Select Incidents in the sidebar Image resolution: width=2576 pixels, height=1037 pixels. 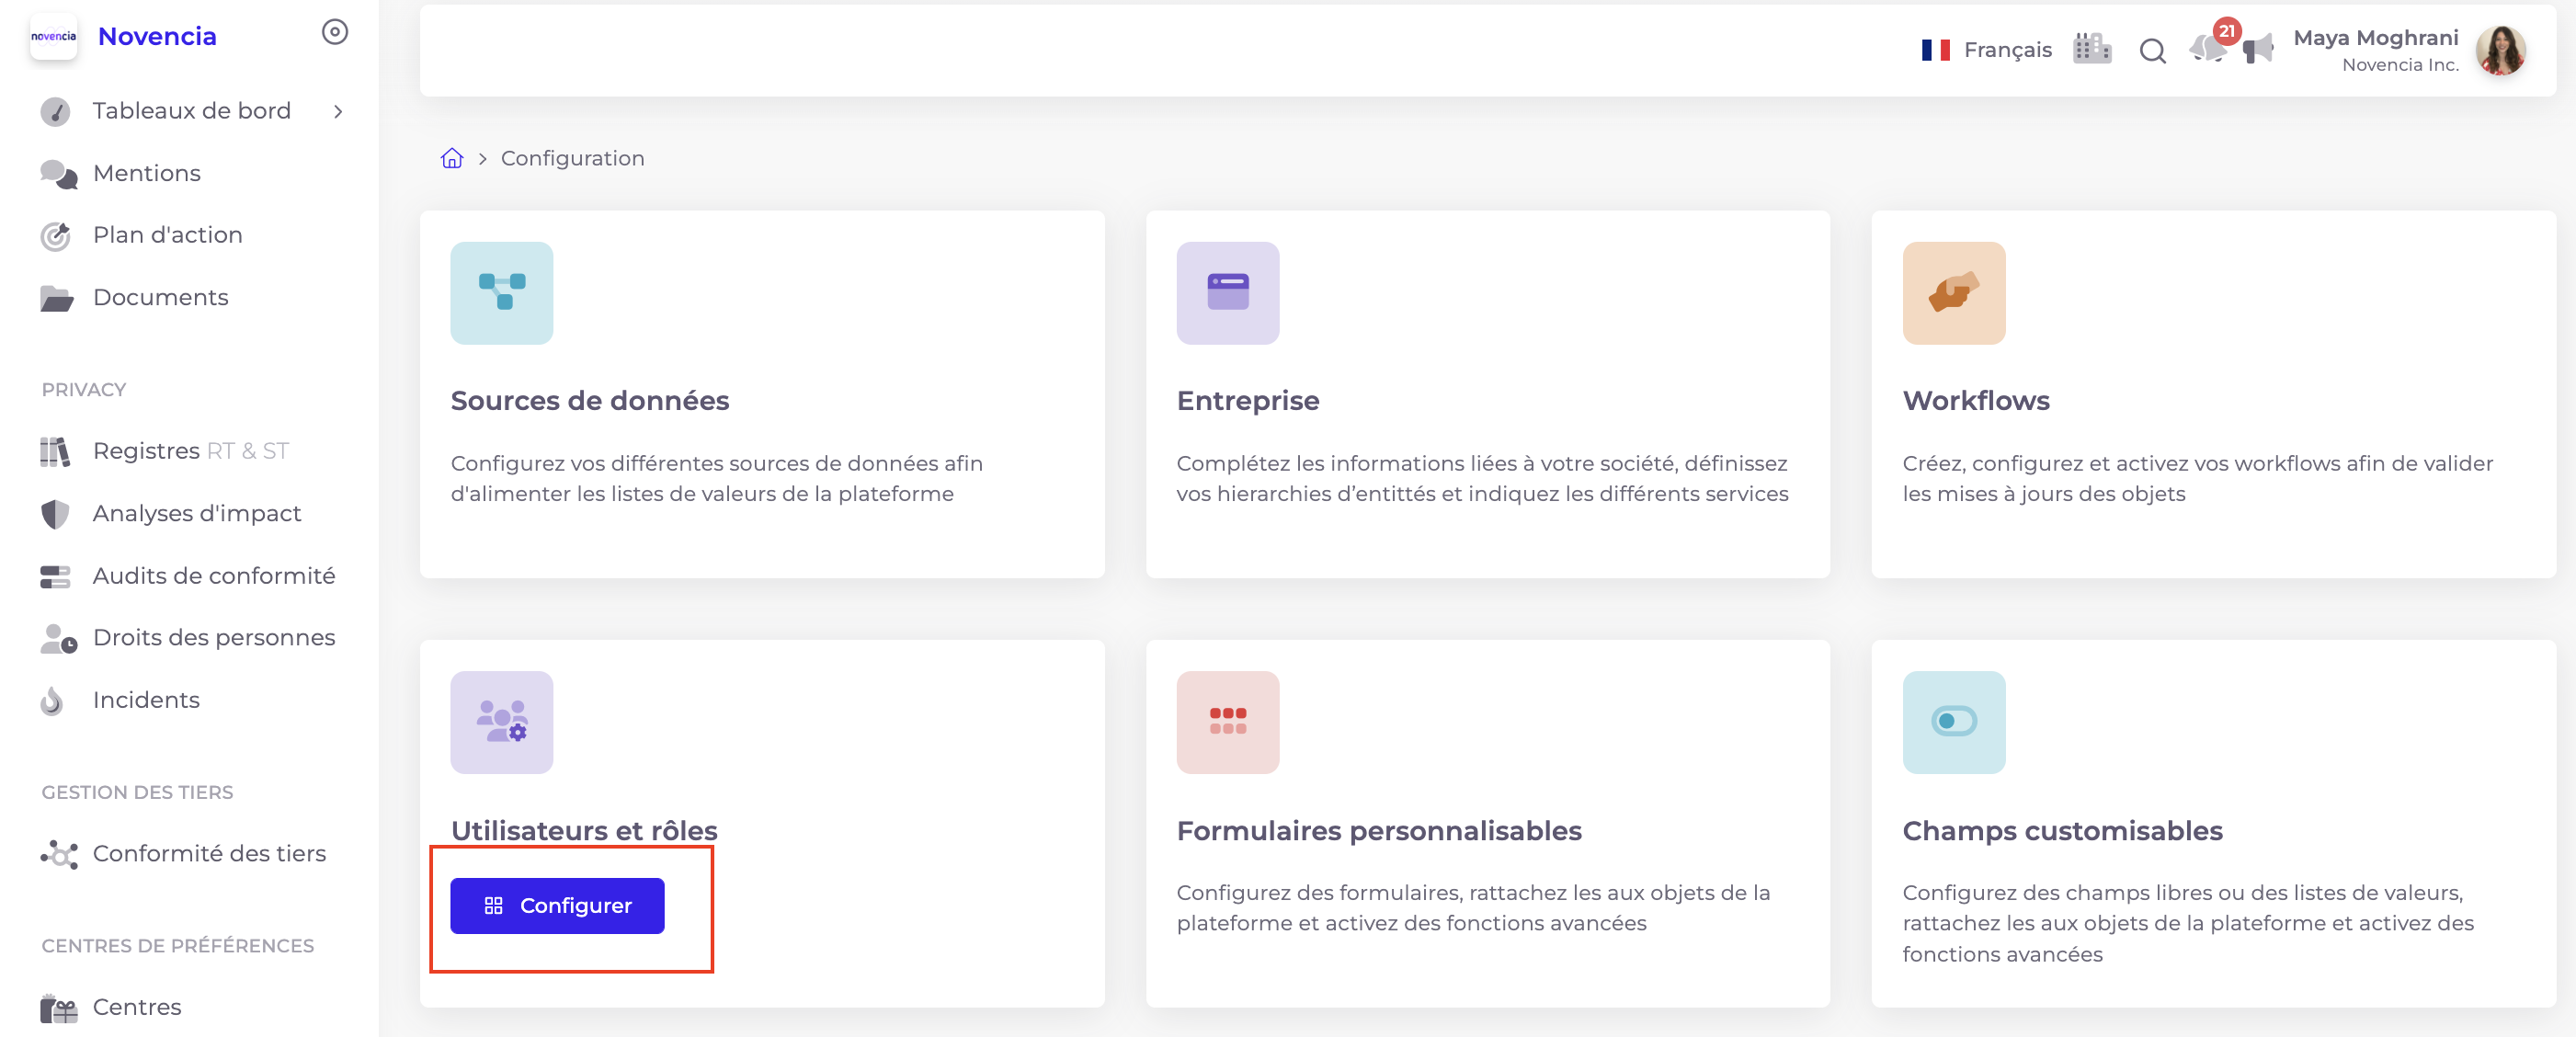point(146,700)
